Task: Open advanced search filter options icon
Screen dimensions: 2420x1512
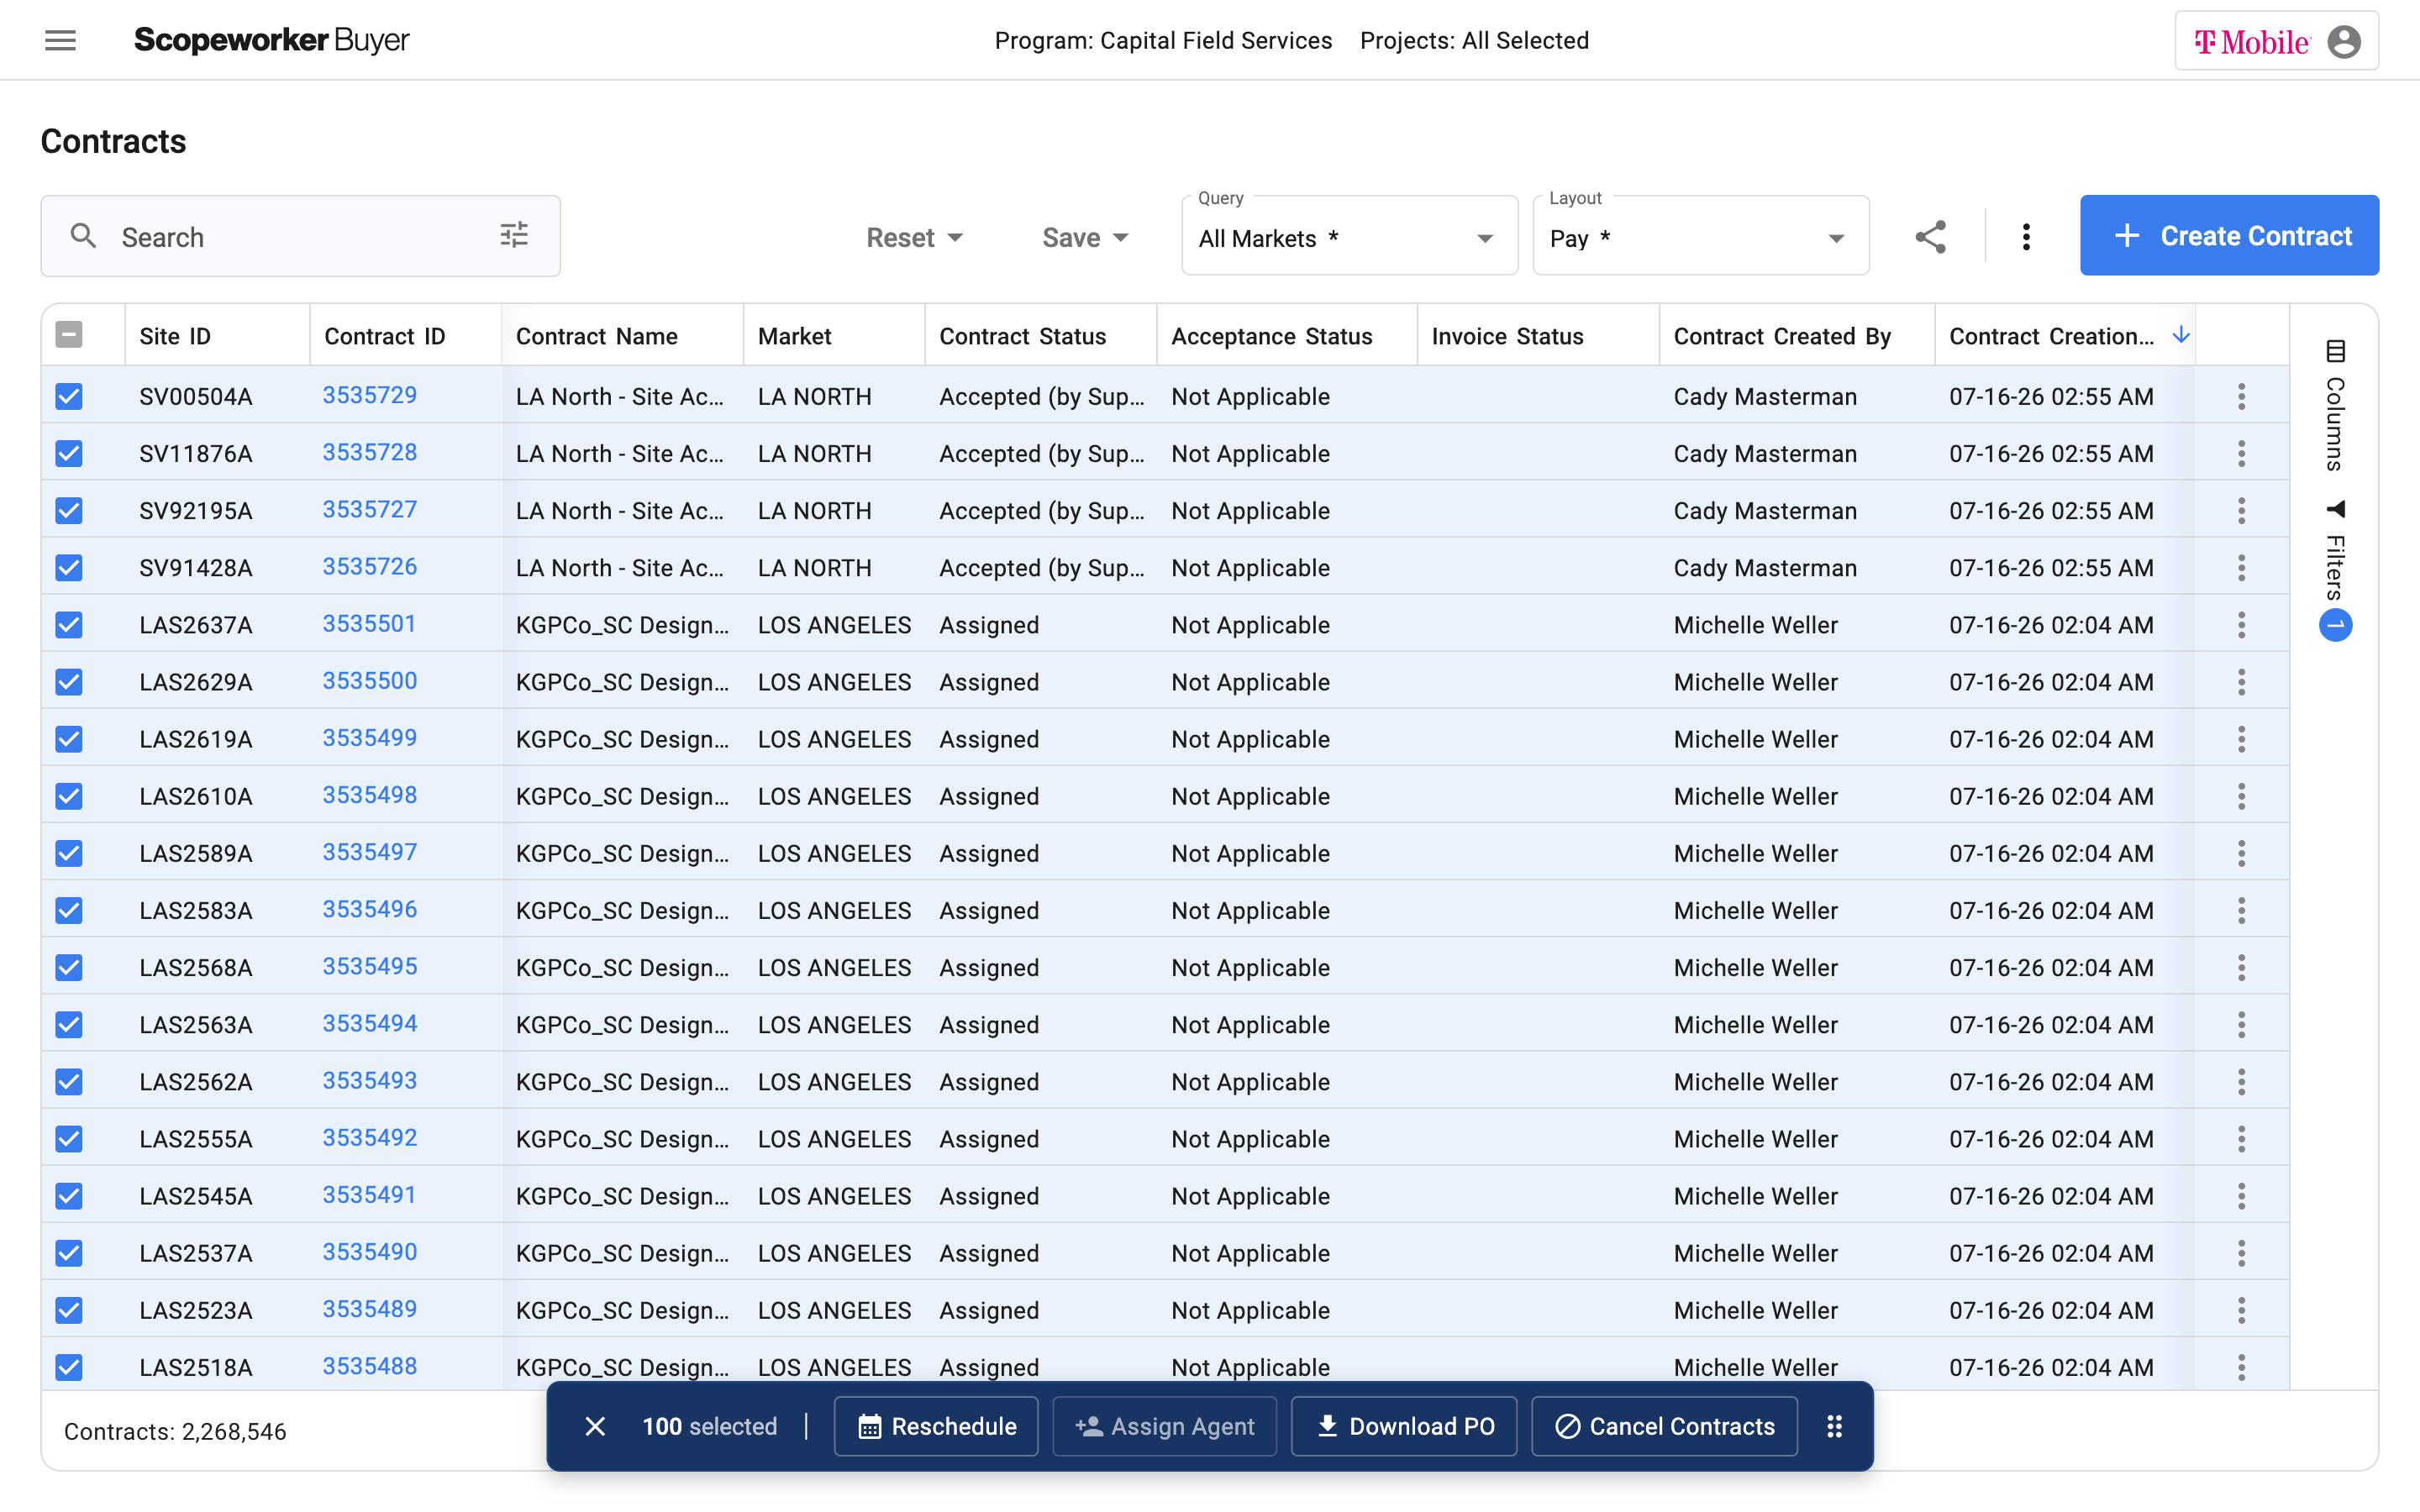Action: [514, 236]
